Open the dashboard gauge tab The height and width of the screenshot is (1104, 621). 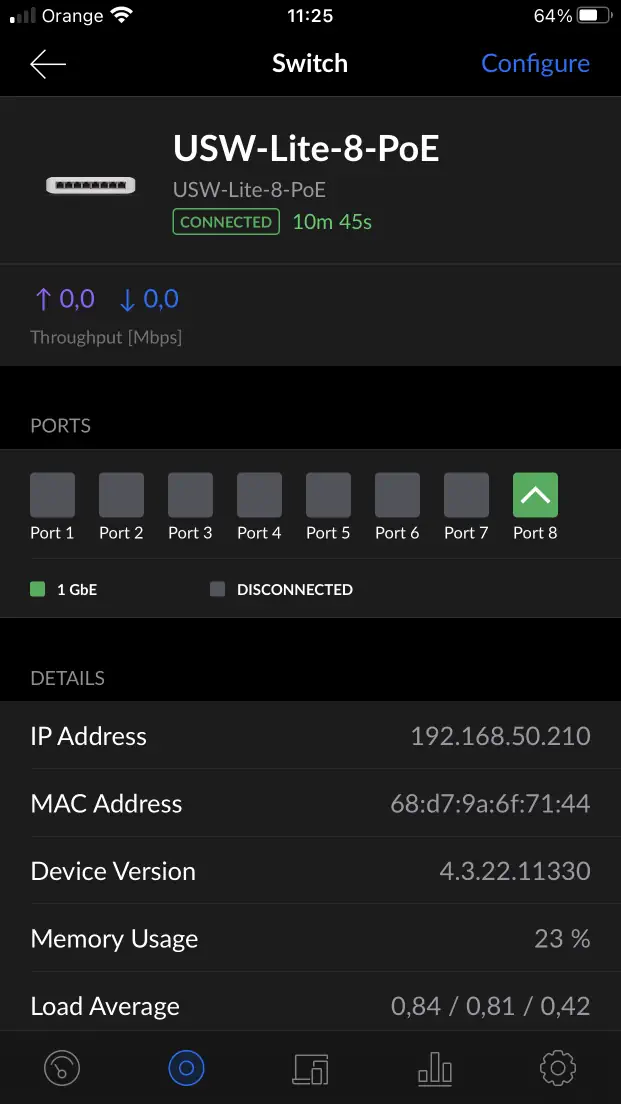click(x=62, y=1069)
